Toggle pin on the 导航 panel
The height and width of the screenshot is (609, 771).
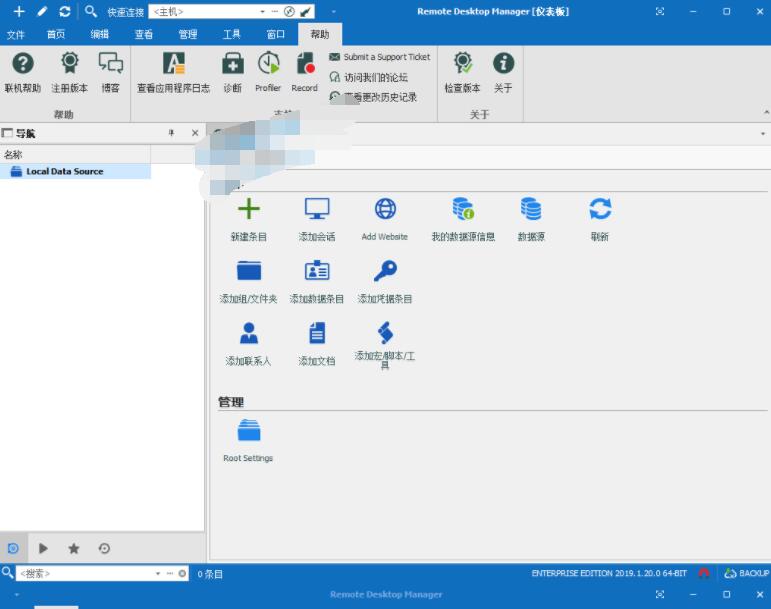tap(172, 133)
